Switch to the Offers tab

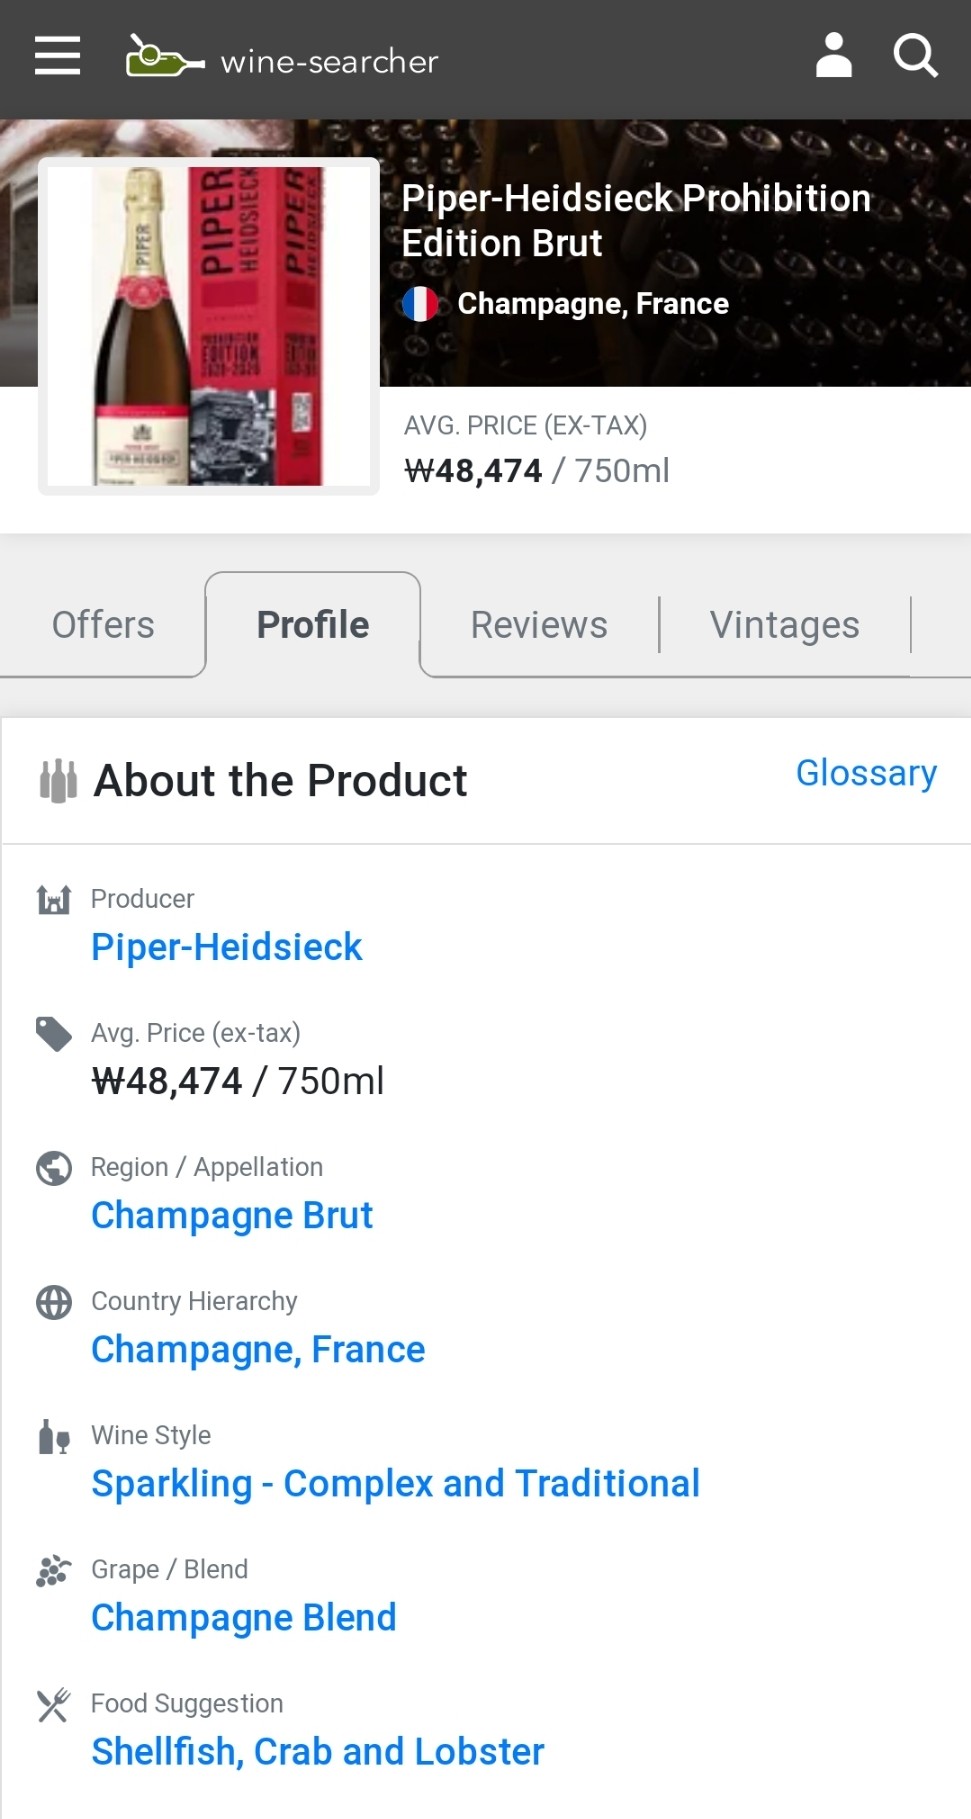click(103, 625)
